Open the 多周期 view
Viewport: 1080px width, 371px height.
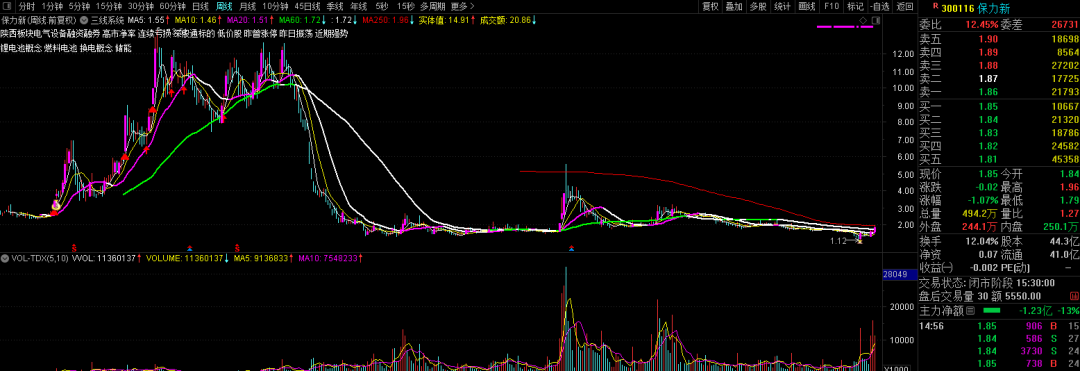[x=432, y=6]
